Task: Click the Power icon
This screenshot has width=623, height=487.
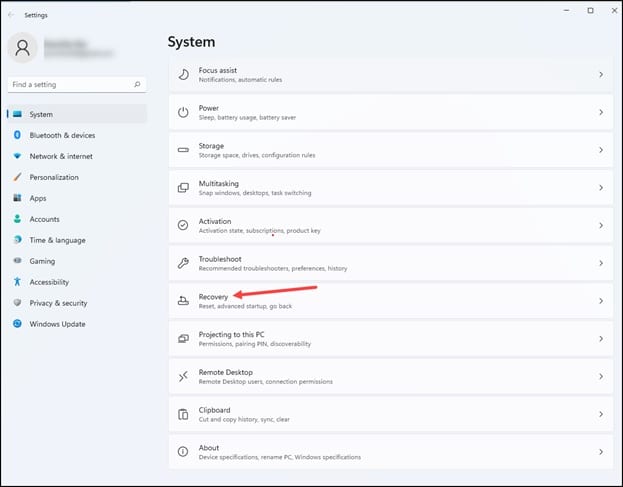Action: coord(183,112)
